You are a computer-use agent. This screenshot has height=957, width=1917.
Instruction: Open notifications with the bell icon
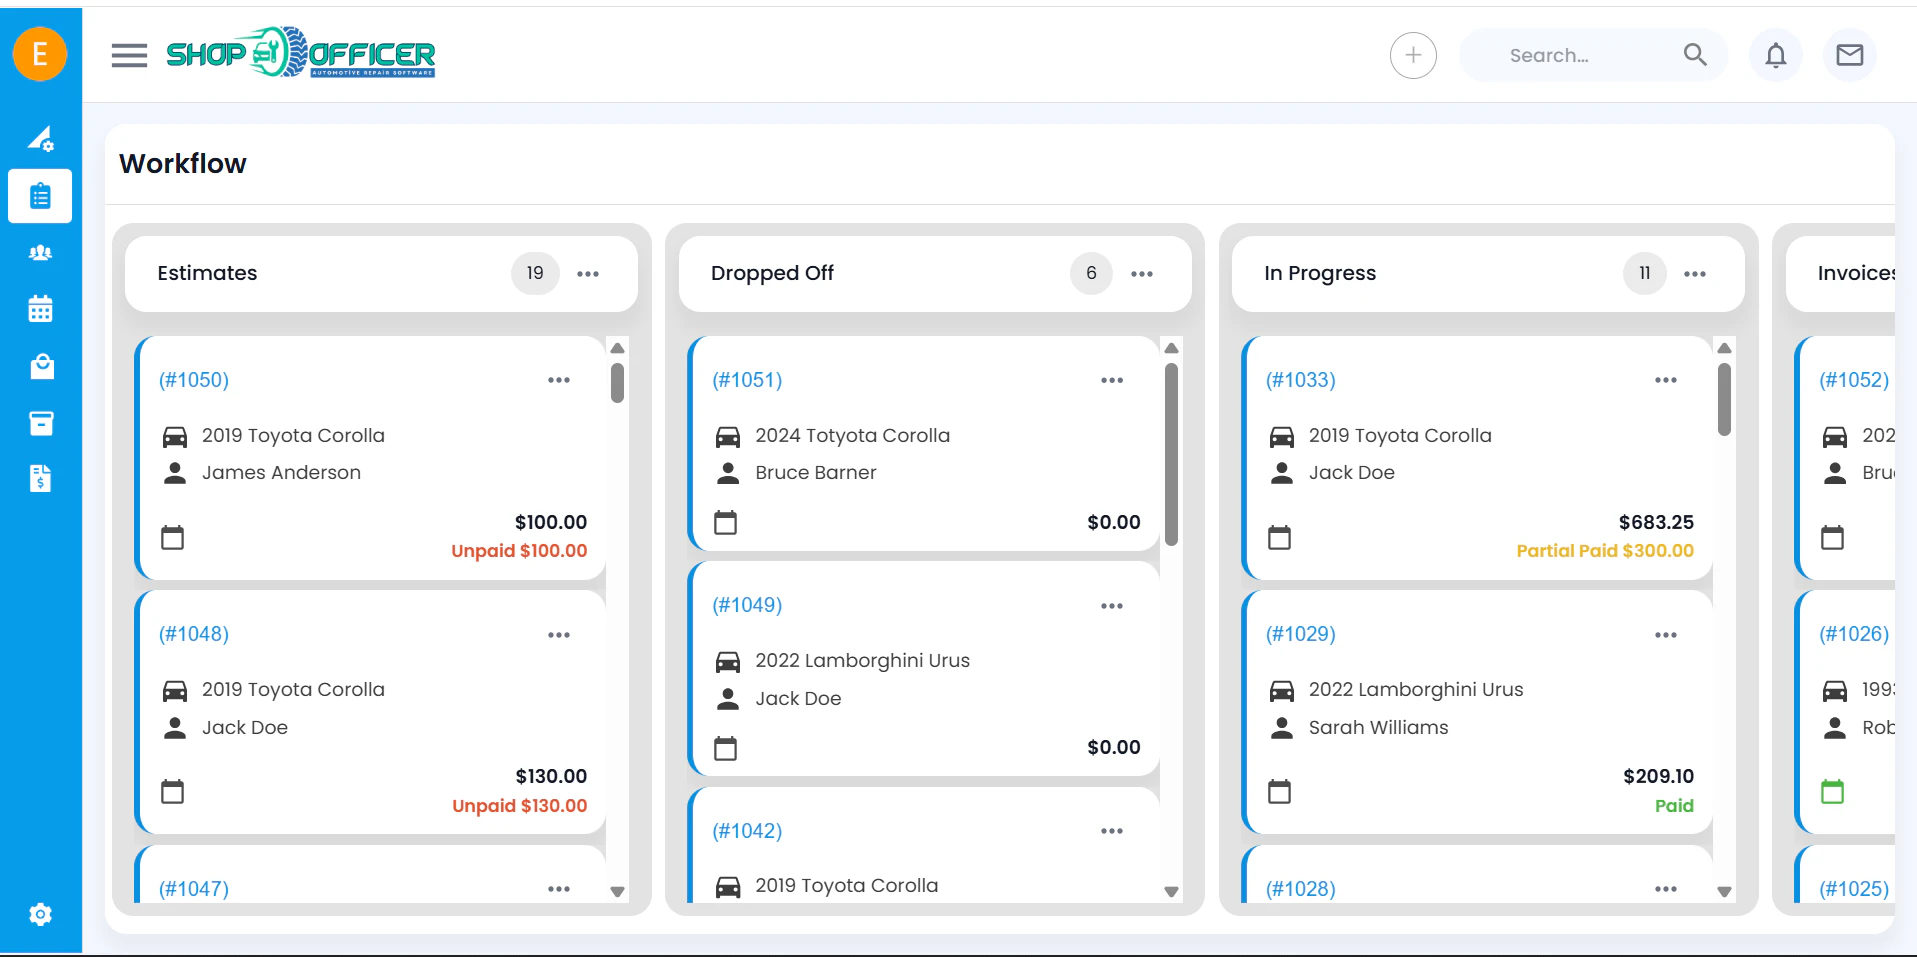pos(1775,55)
